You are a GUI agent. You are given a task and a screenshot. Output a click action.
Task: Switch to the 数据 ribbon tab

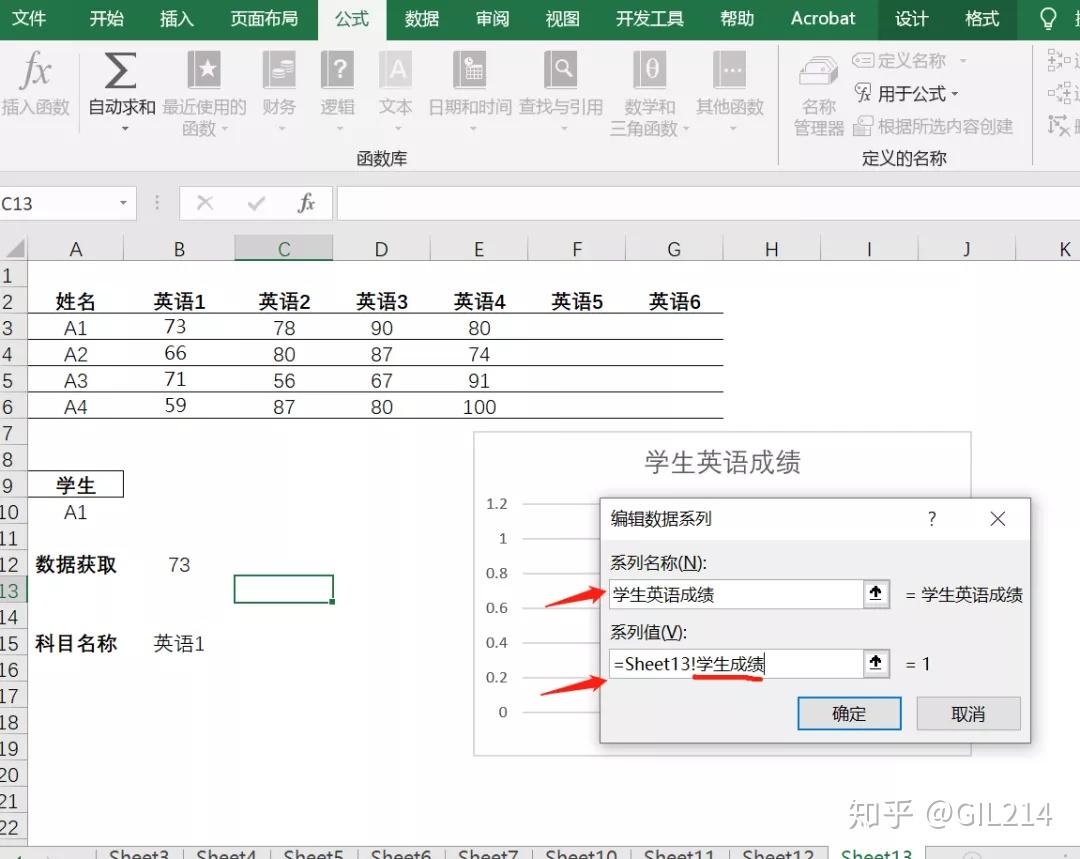pos(421,19)
